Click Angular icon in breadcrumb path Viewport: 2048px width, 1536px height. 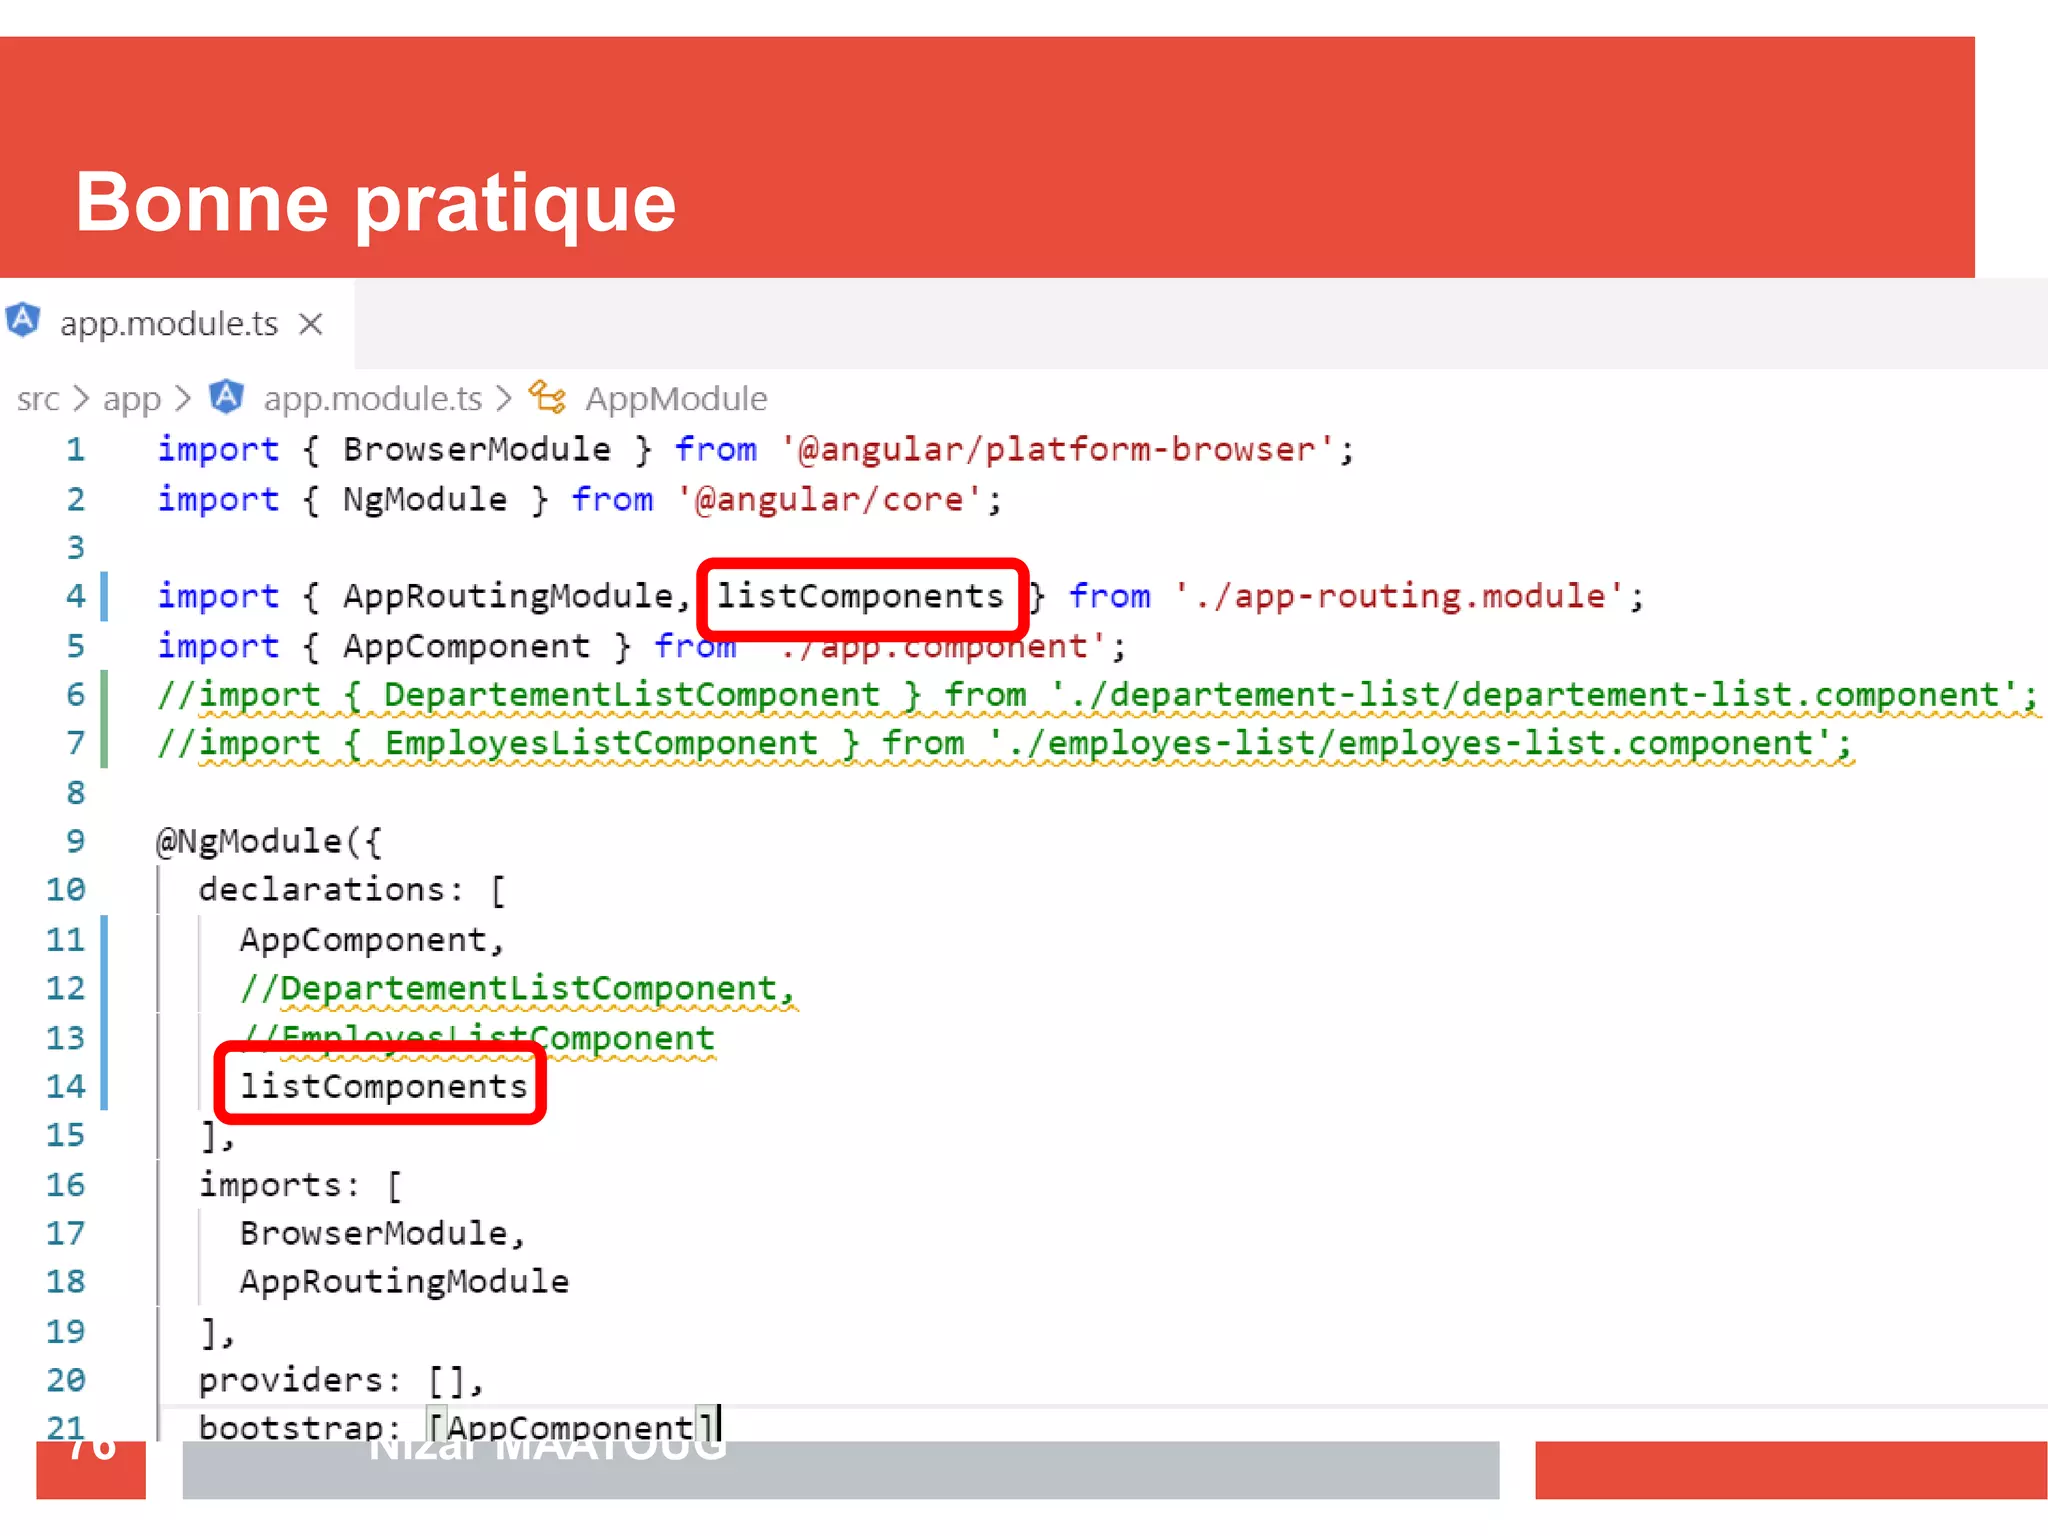(x=227, y=397)
